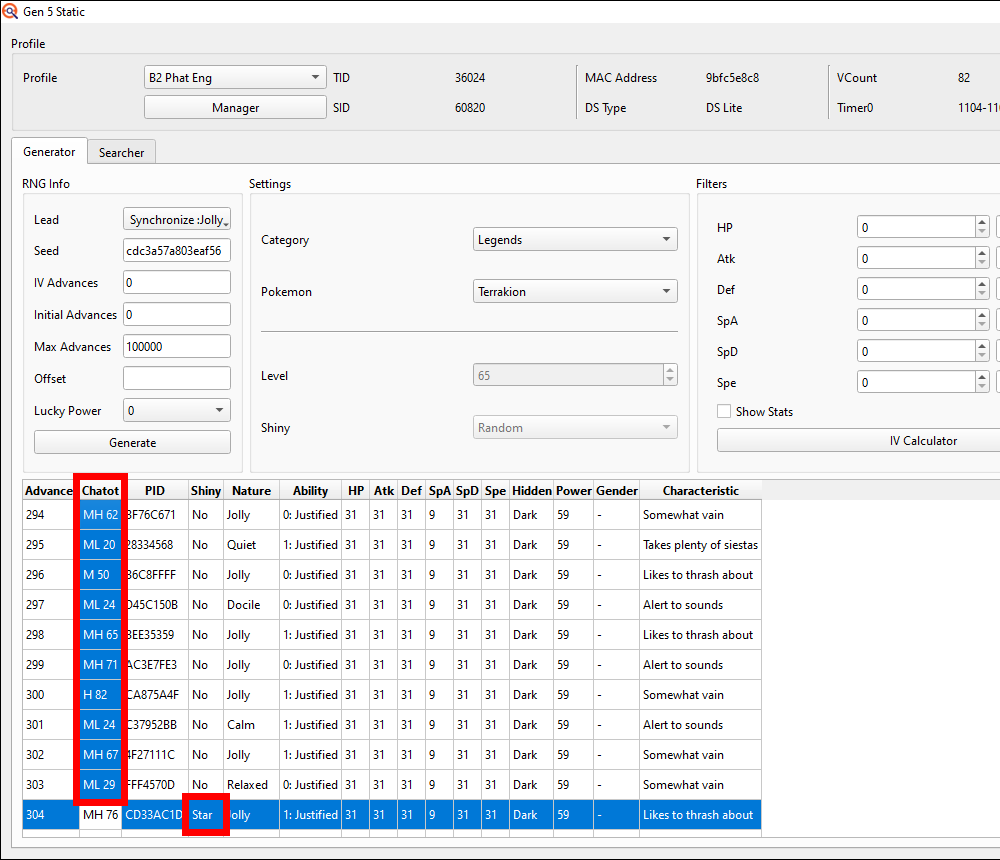This screenshot has width=1000, height=860.
Task: Decrease the Spe filter minimum value
Action: click(x=982, y=389)
